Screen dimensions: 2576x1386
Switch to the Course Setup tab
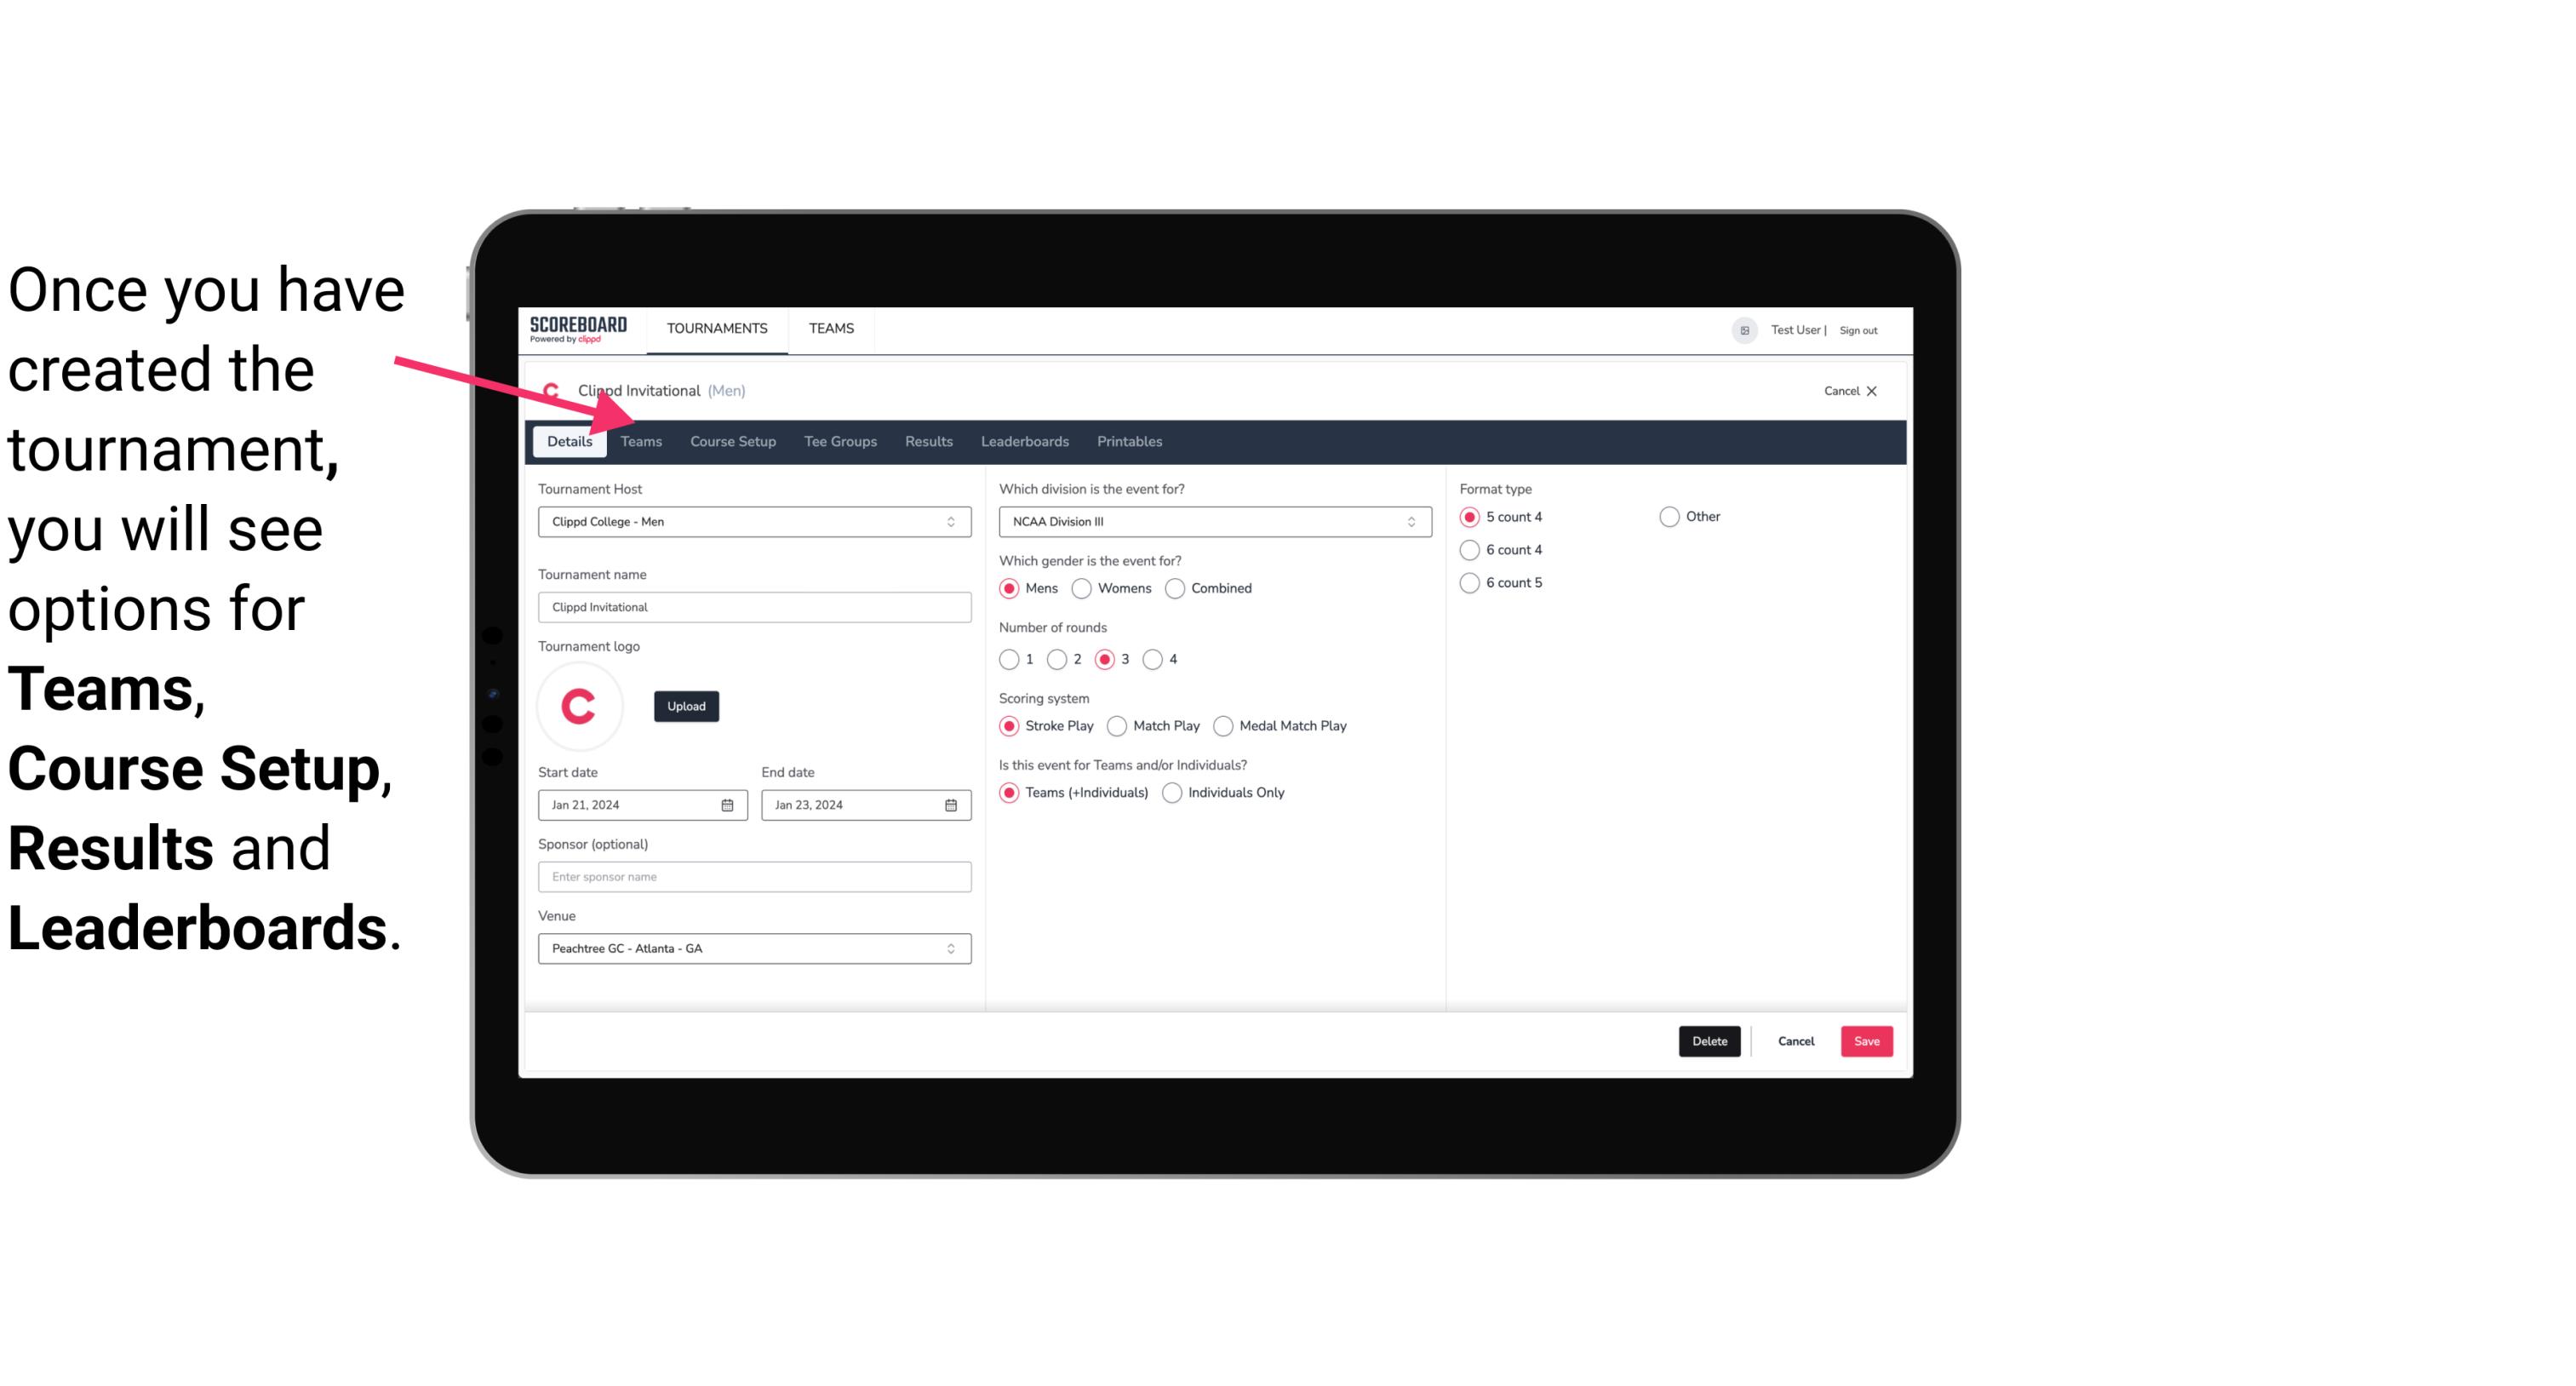730,440
